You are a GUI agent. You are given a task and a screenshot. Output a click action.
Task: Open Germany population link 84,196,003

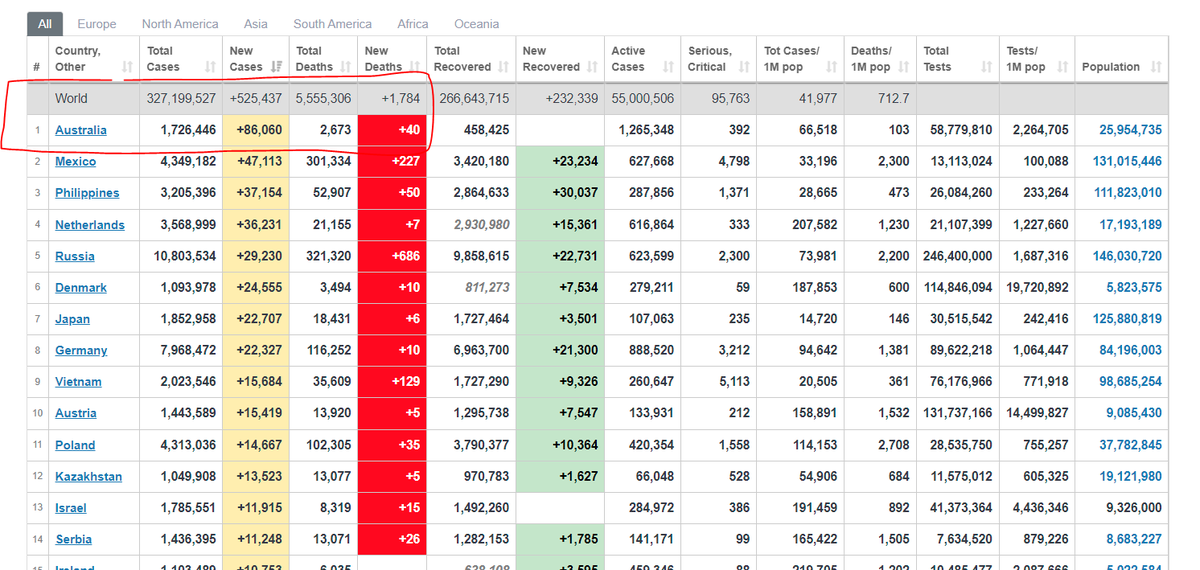pyautogui.click(x=1131, y=350)
